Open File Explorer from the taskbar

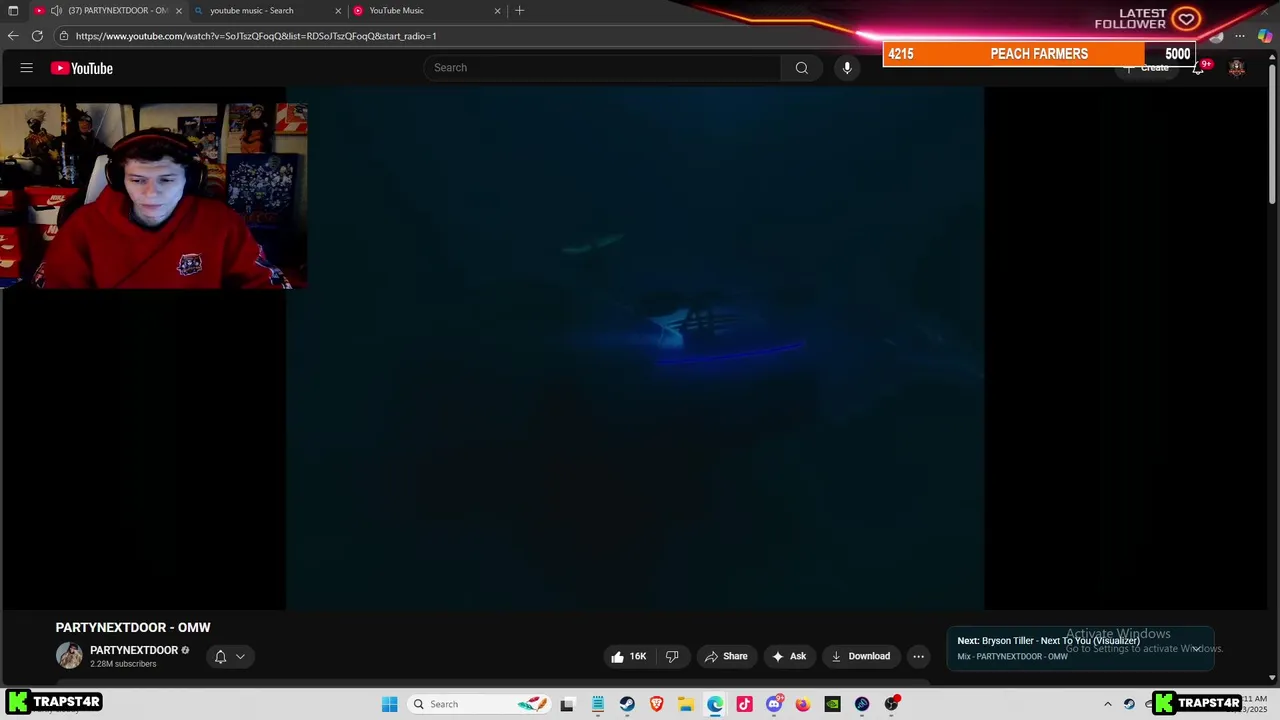(x=686, y=704)
